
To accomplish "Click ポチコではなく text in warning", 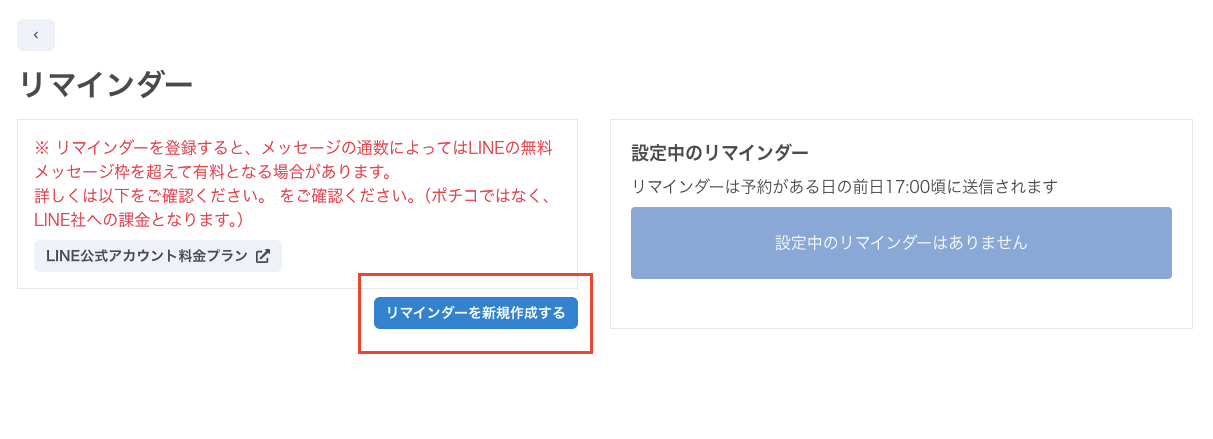I will [x=490, y=195].
